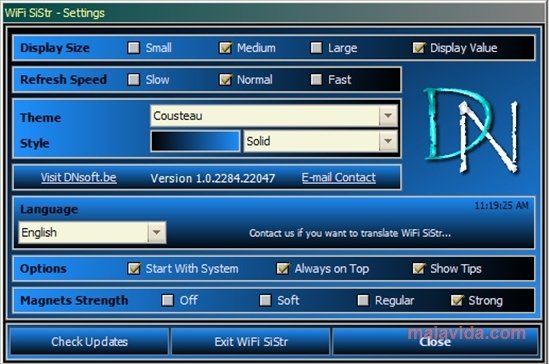Open the Language dropdown showing English
The image size is (549, 364).
tap(92, 232)
